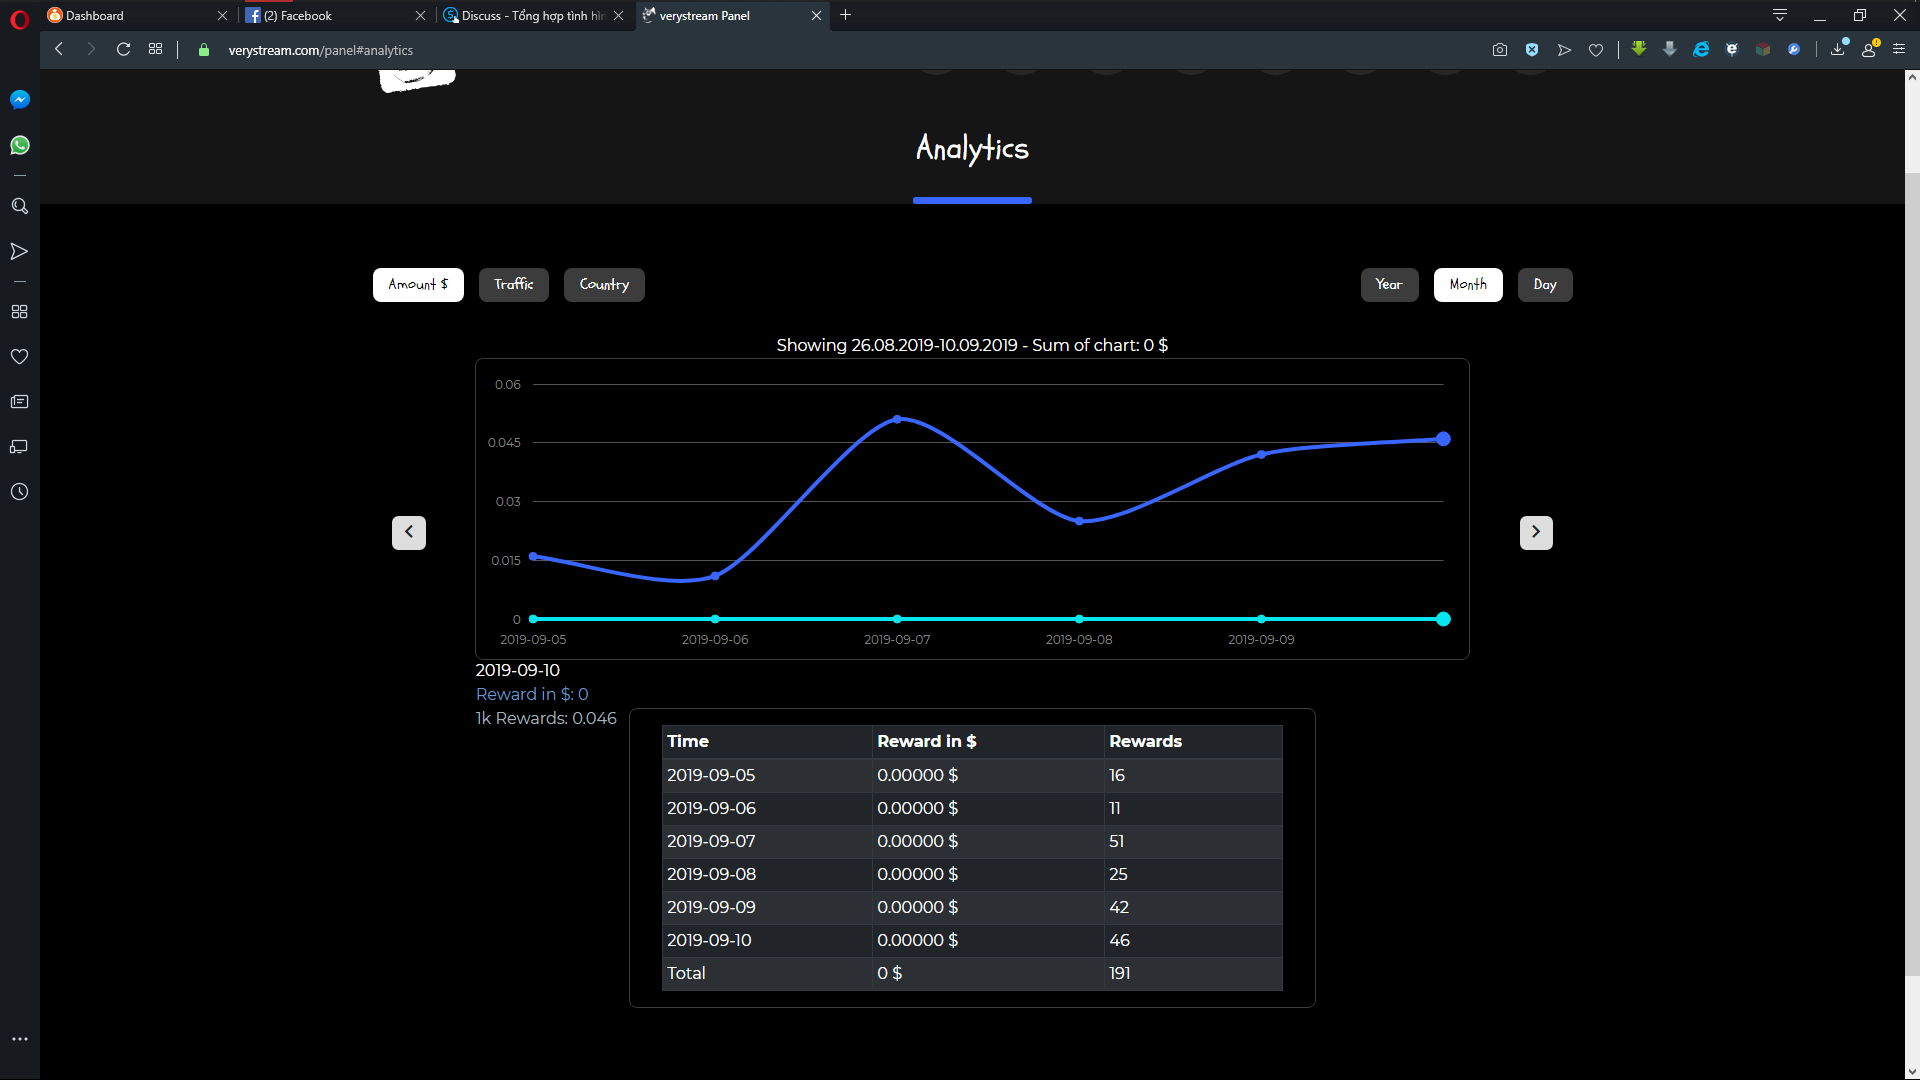This screenshot has height=1080, width=1920.
Task: Go to next chart period
Action: coord(1536,533)
